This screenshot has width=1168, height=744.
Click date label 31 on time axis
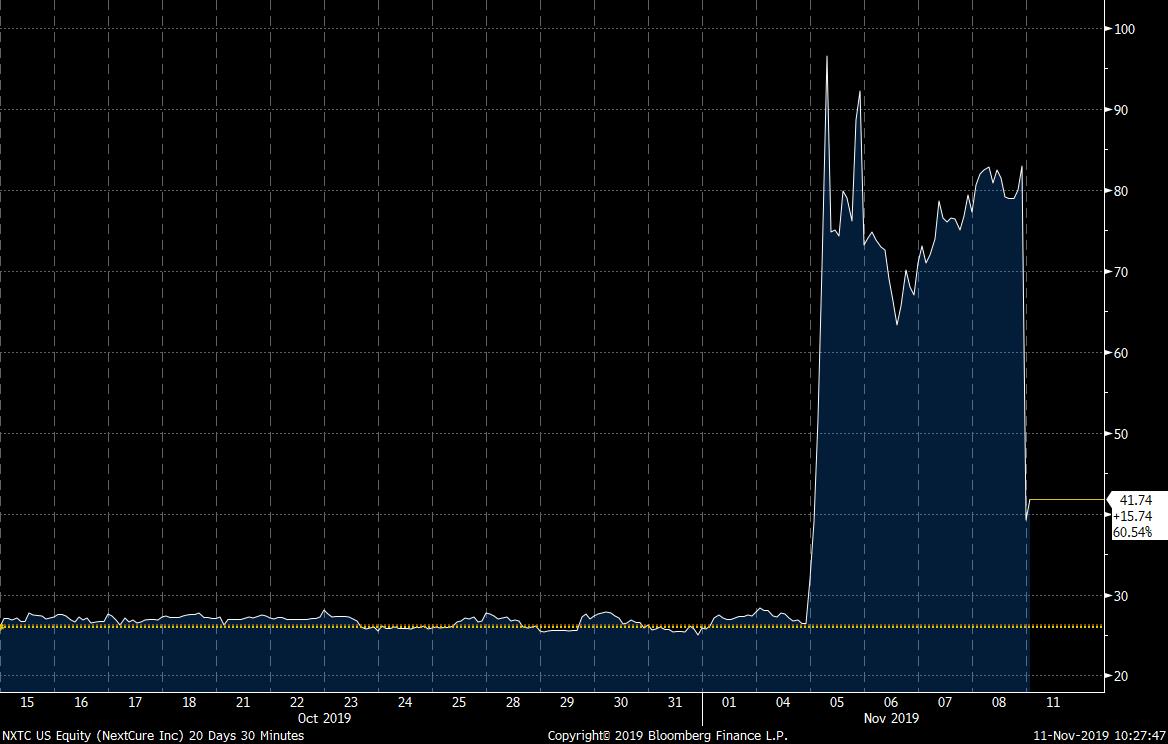pos(675,702)
